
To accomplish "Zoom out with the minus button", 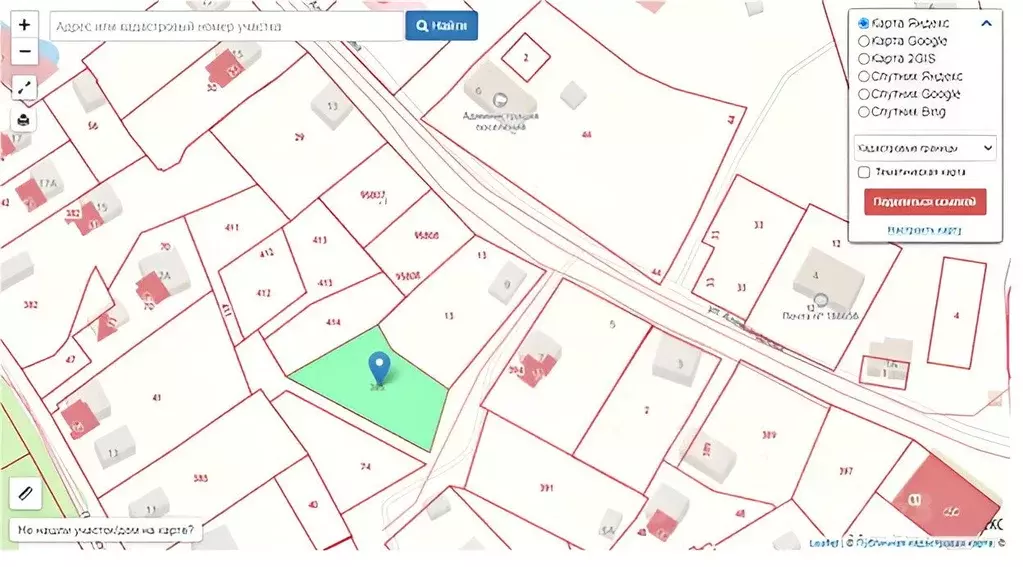I will point(25,51).
